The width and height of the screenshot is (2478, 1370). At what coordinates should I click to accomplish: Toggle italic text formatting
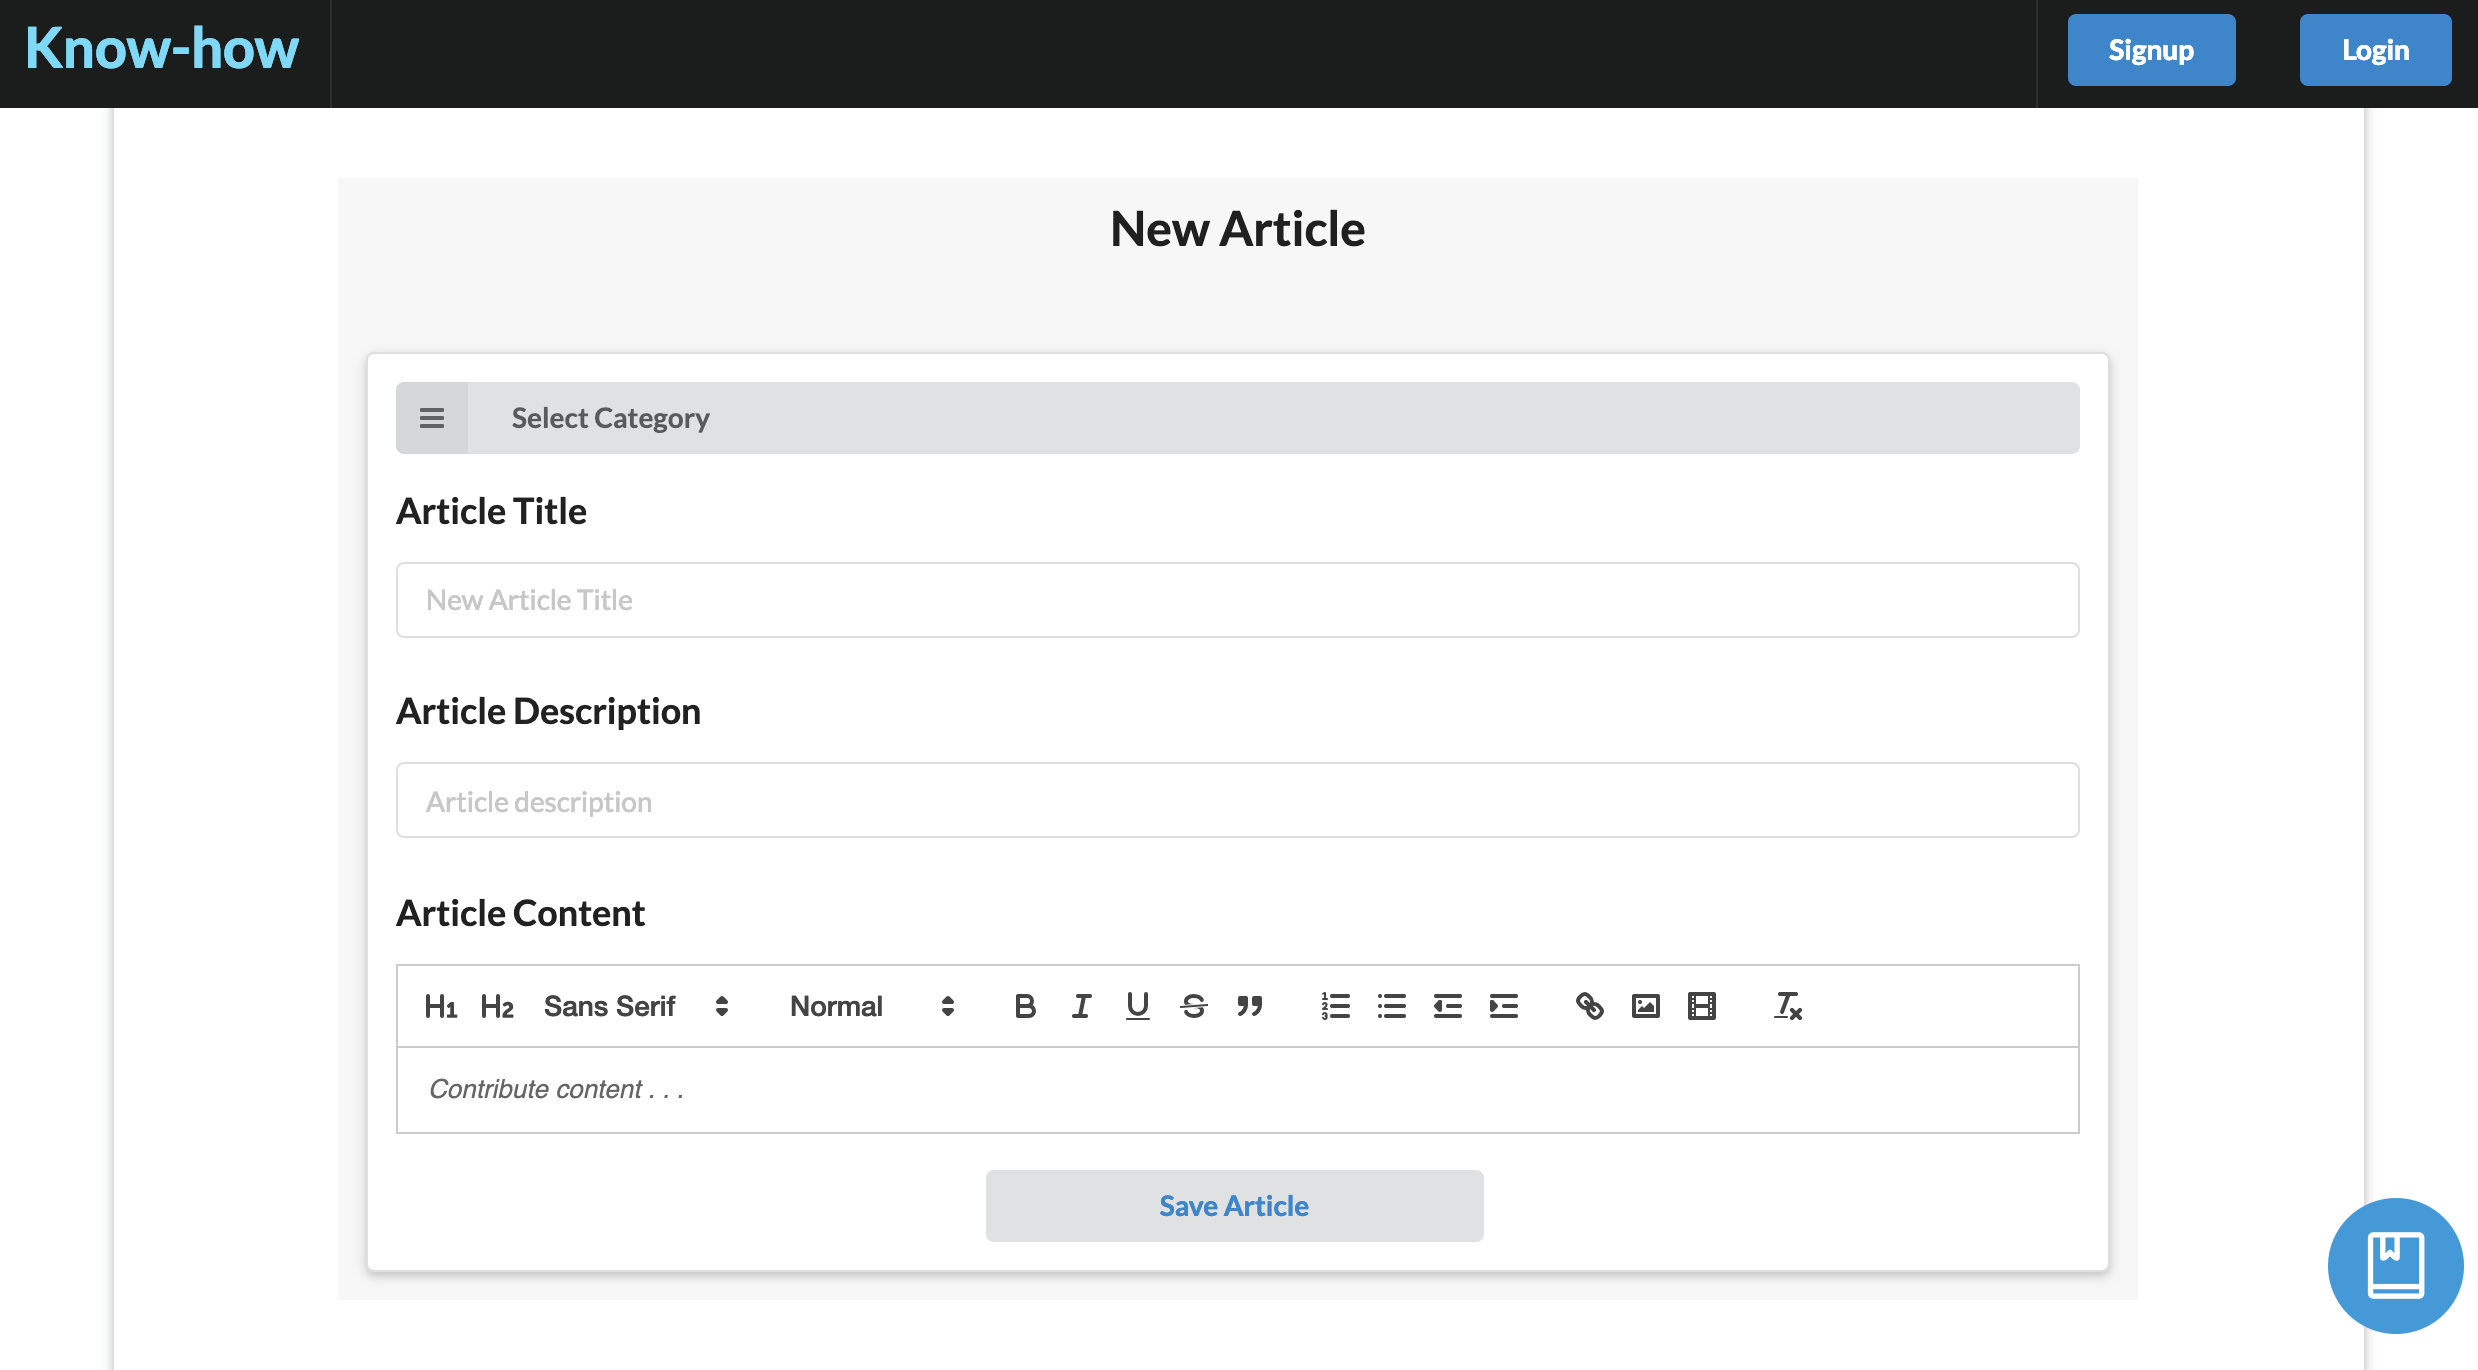click(1081, 1006)
